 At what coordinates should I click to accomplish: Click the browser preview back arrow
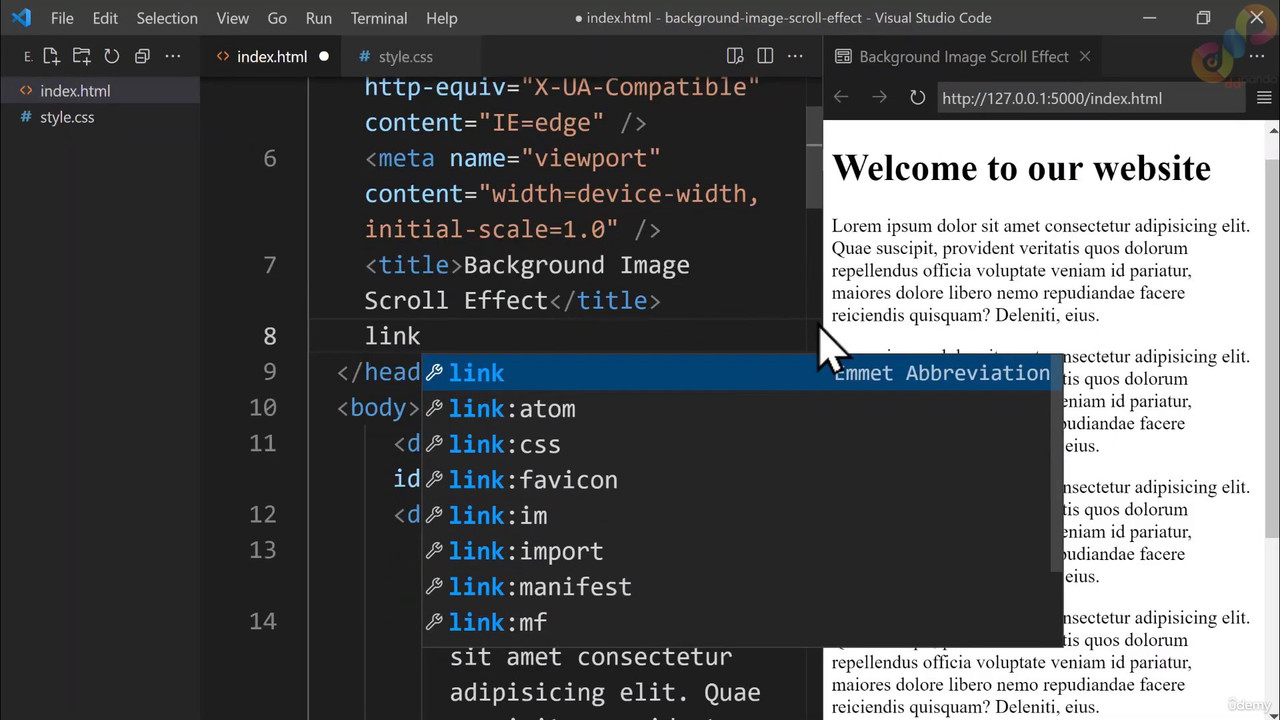[x=841, y=98]
